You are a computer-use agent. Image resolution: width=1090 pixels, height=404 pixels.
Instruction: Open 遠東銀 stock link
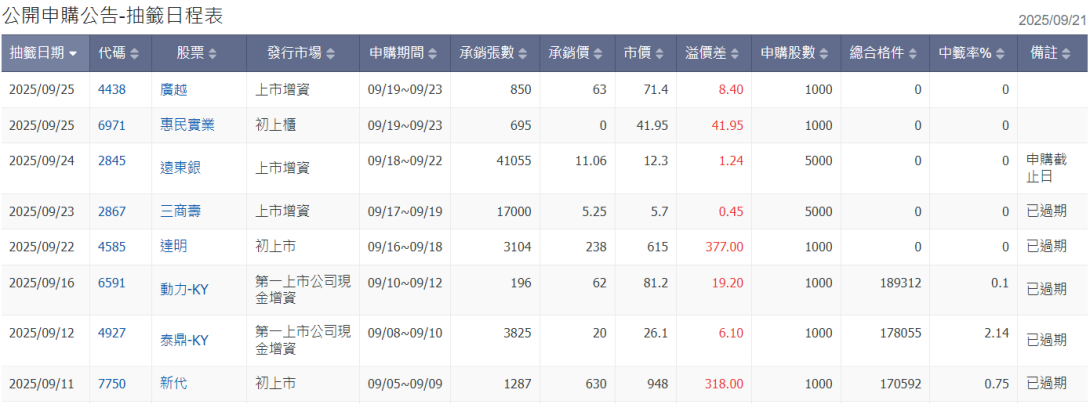tap(181, 168)
